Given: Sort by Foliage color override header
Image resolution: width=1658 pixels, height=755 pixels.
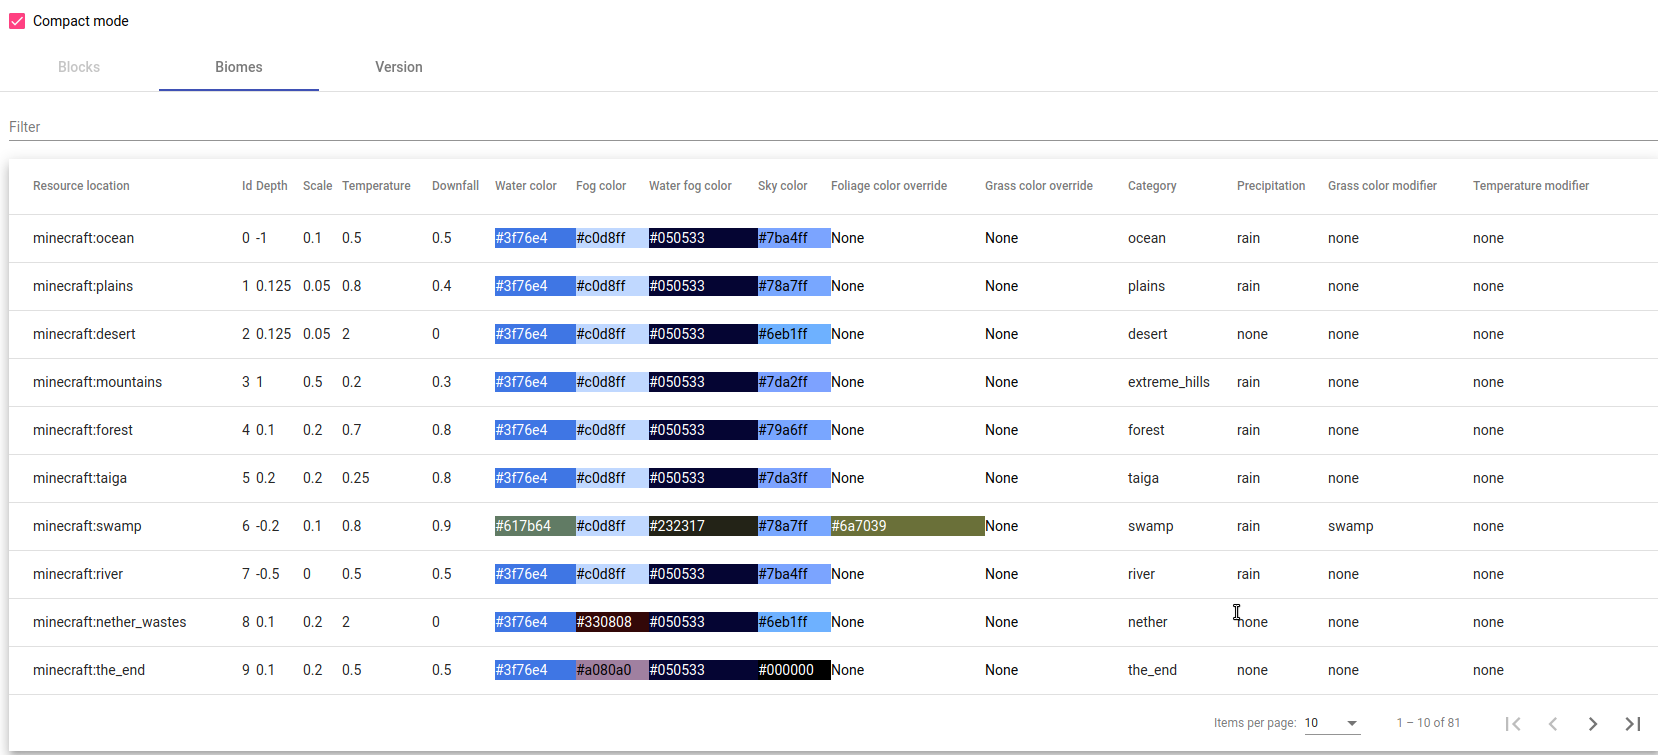Looking at the screenshot, I should click(889, 186).
